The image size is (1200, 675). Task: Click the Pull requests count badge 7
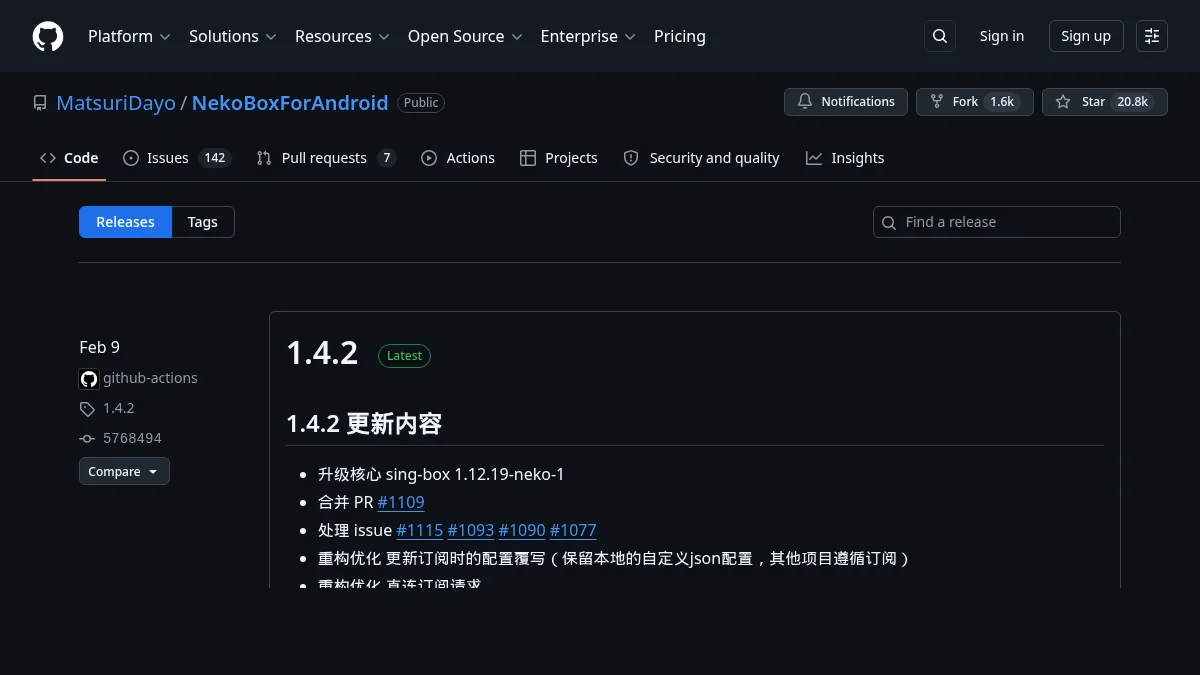click(x=387, y=158)
